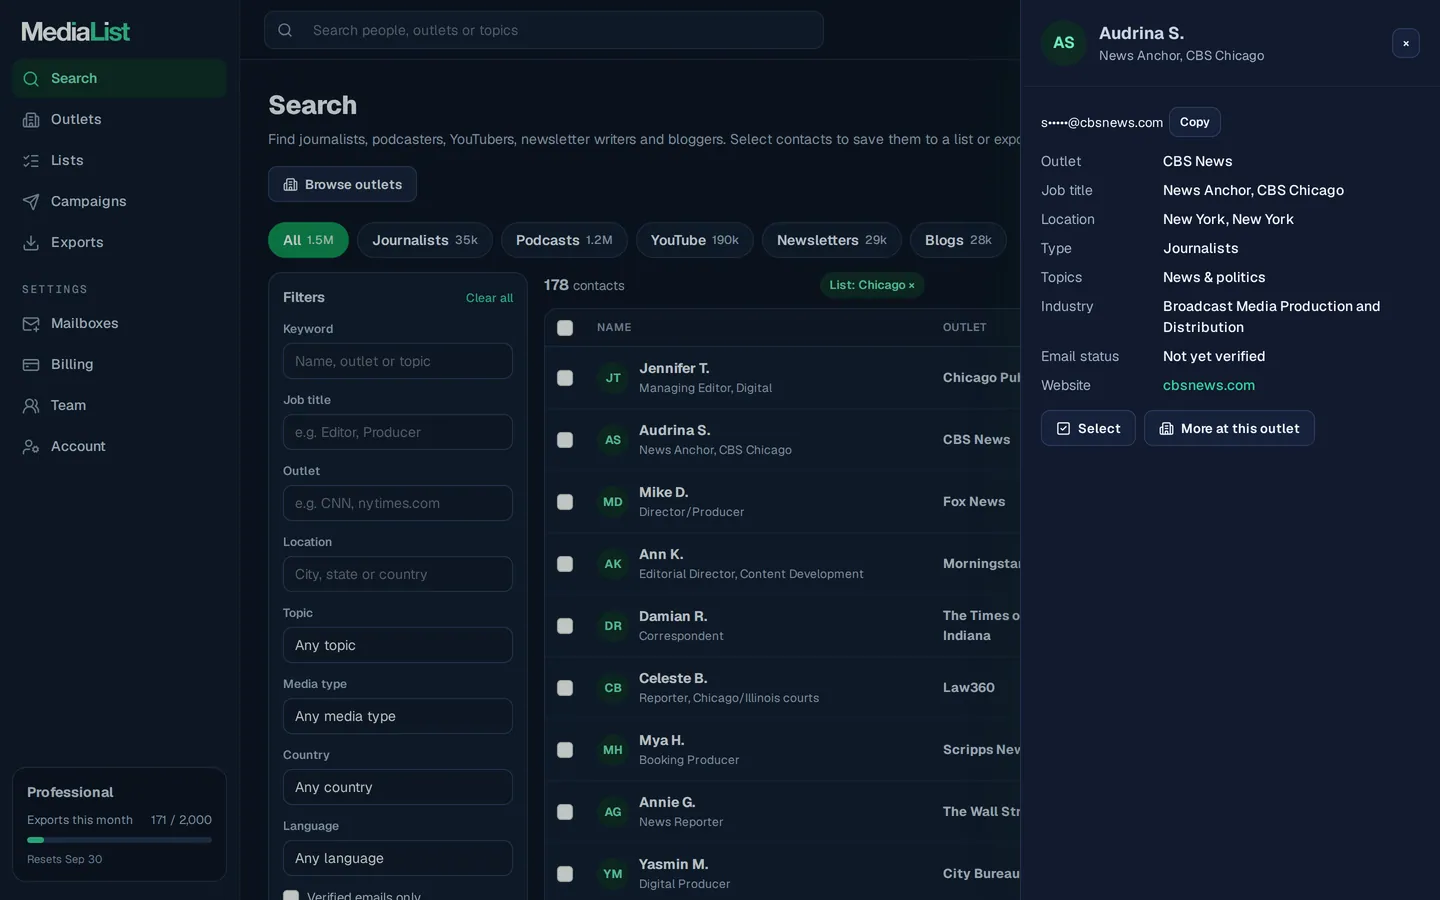Click Clear all filters
Screen dimensions: 1440x900
(x=489, y=298)
